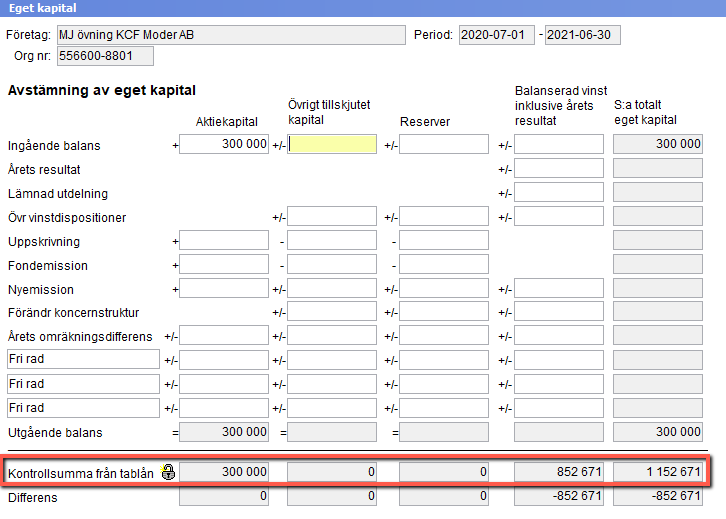
Task: Click third Fri rad Balanserad vinst field
Action: click(x=559, y=408)
